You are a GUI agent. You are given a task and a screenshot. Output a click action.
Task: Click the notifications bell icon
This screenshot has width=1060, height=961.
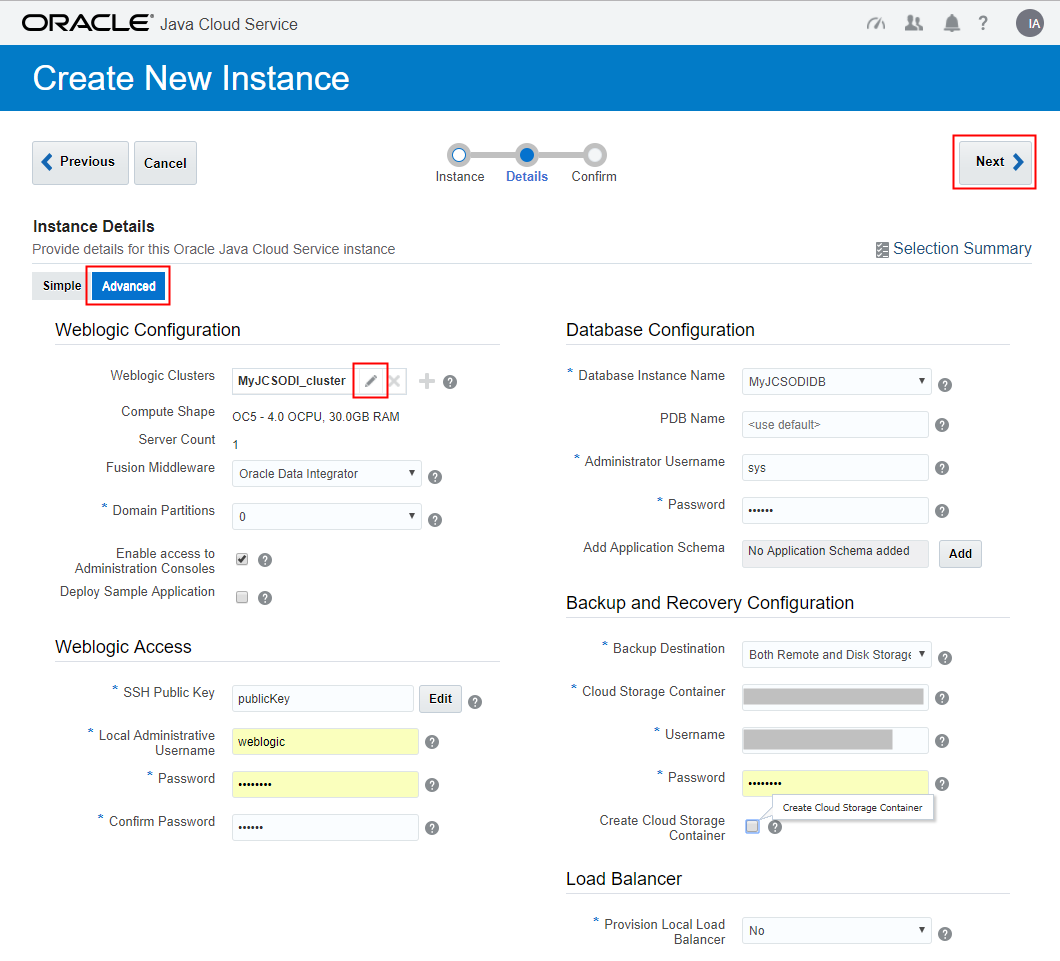coord(951,22)
